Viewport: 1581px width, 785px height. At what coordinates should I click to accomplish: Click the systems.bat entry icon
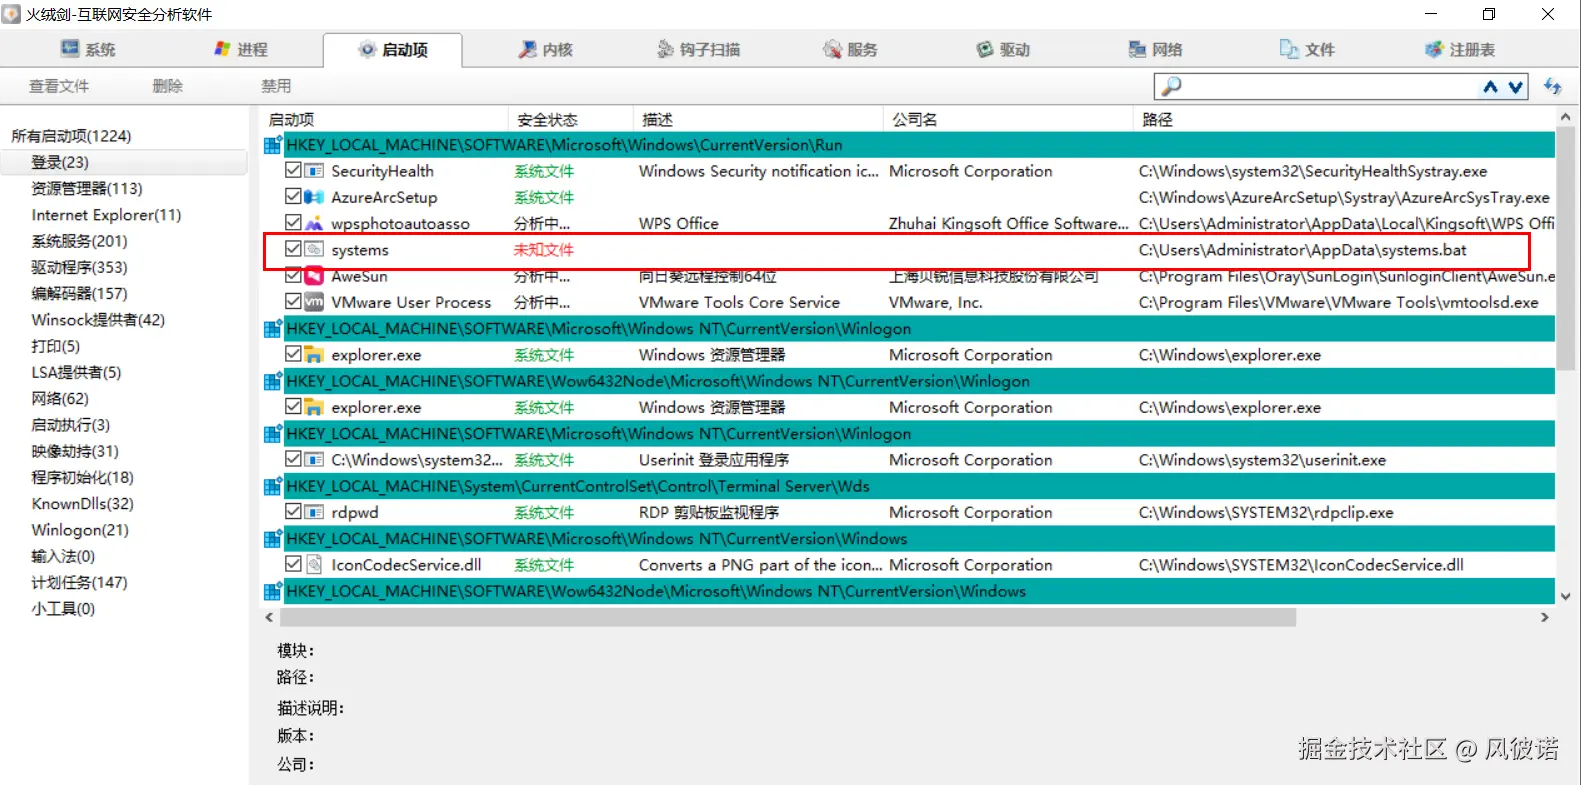coord(314,249)
